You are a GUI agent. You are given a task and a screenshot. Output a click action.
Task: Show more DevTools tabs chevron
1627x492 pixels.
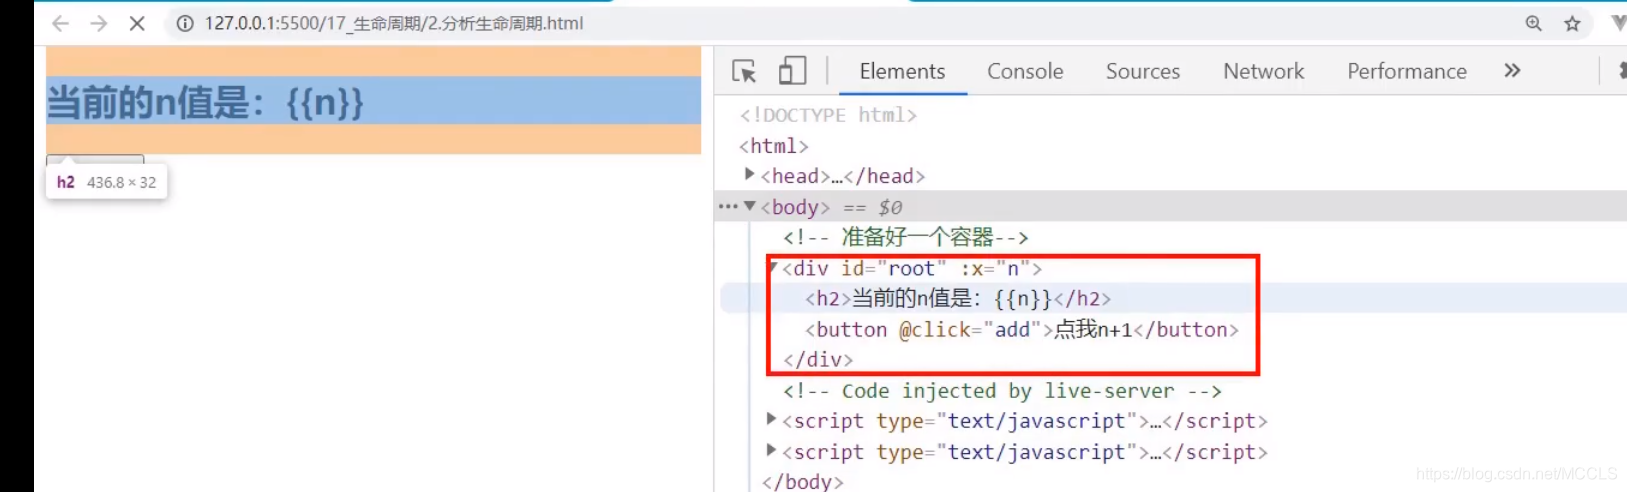coord(1512,70)
